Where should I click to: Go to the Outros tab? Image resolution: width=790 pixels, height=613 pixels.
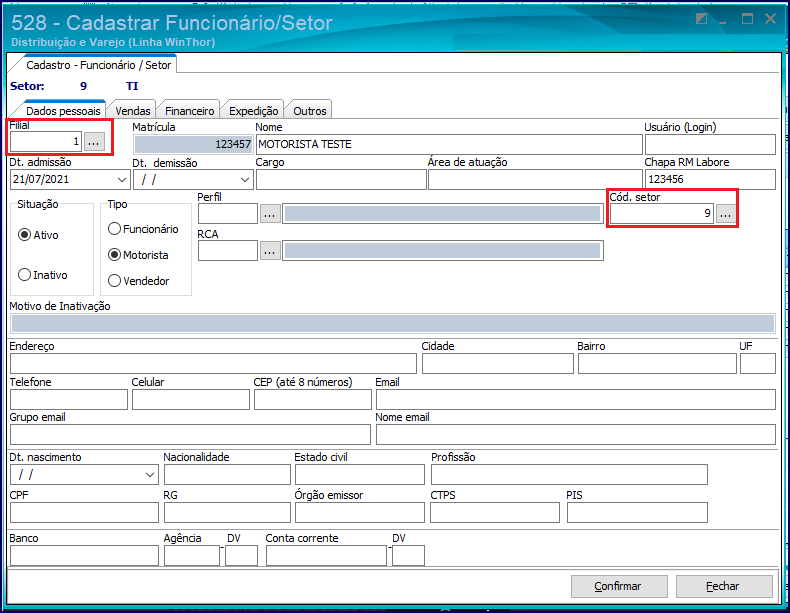point(310,111)
